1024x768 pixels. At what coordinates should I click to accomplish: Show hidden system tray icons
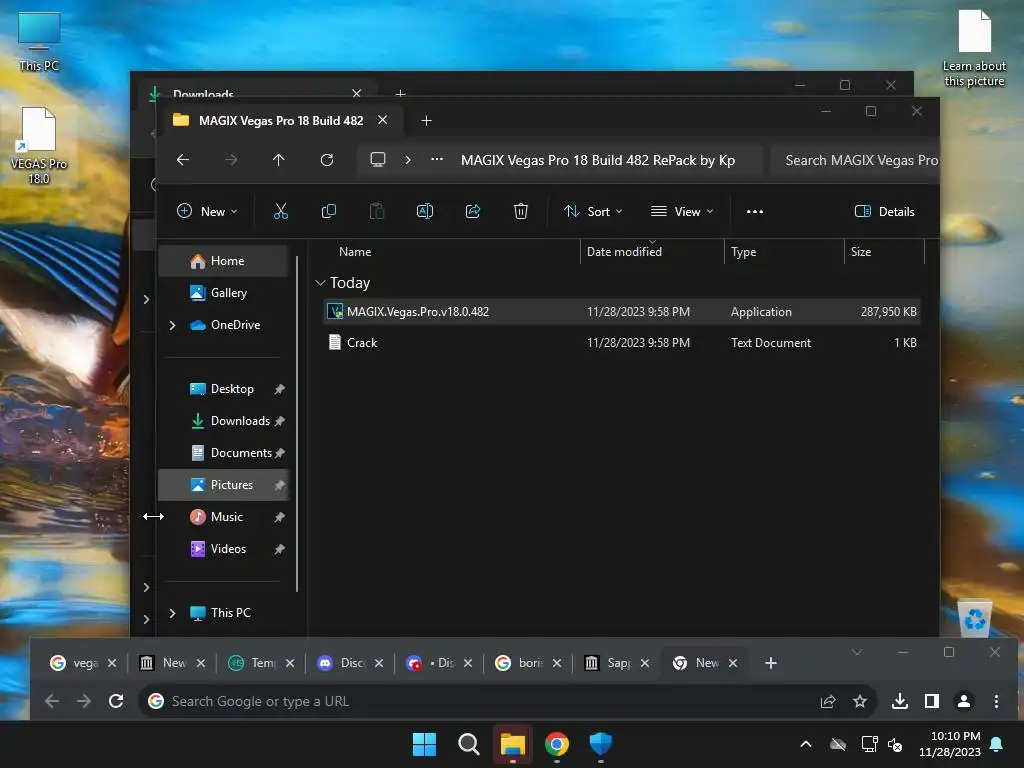point(806,744)
